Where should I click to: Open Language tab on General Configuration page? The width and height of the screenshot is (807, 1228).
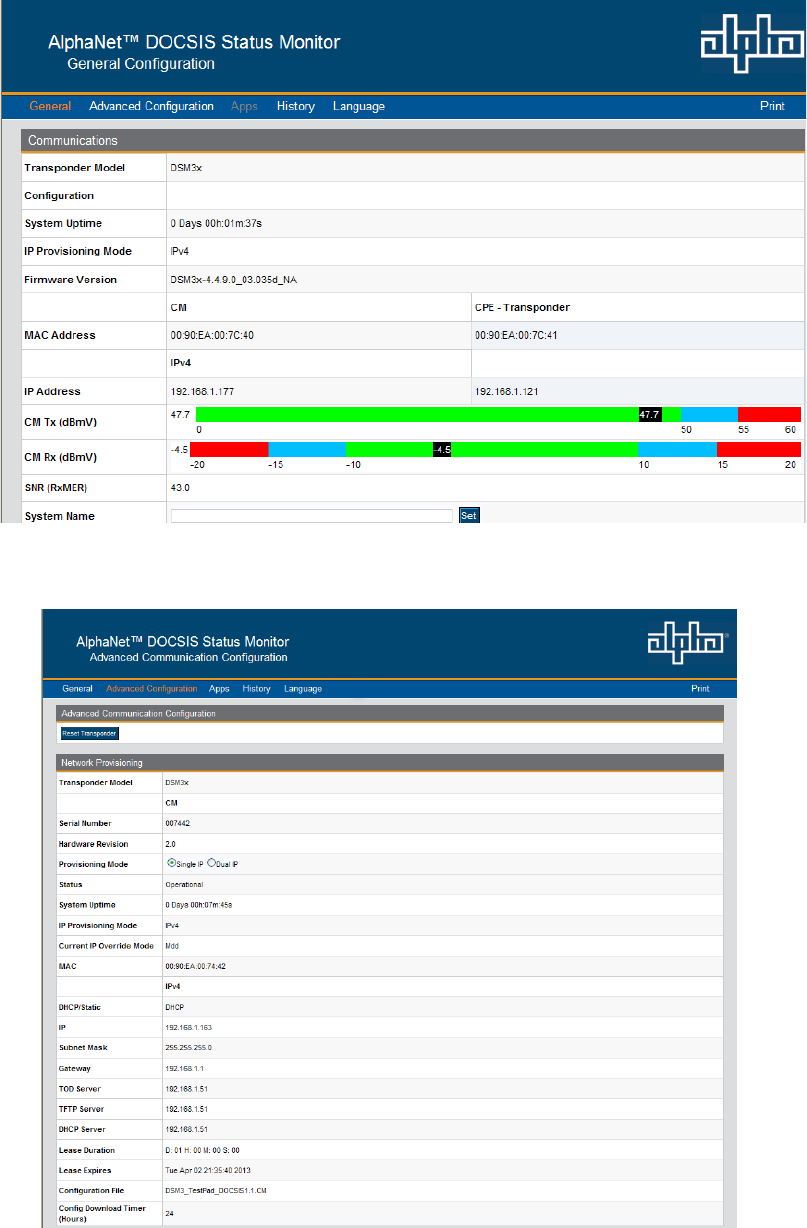coord(359,106)
